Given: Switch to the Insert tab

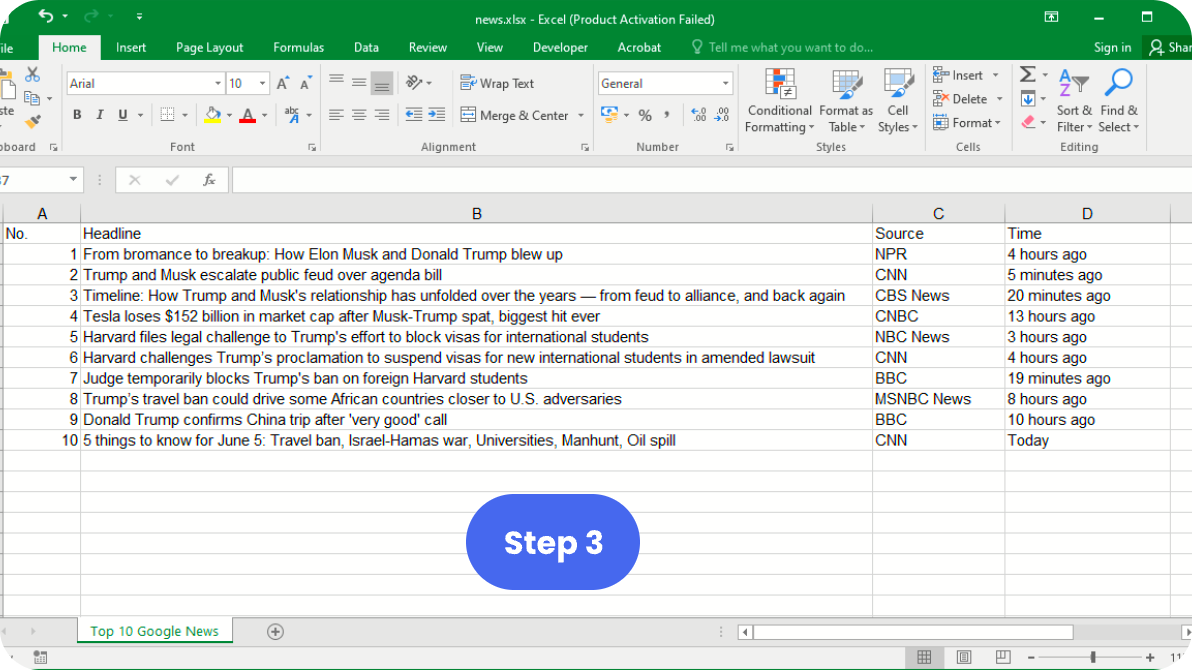Looking at the screenshot, I should (x=131, y=47).
